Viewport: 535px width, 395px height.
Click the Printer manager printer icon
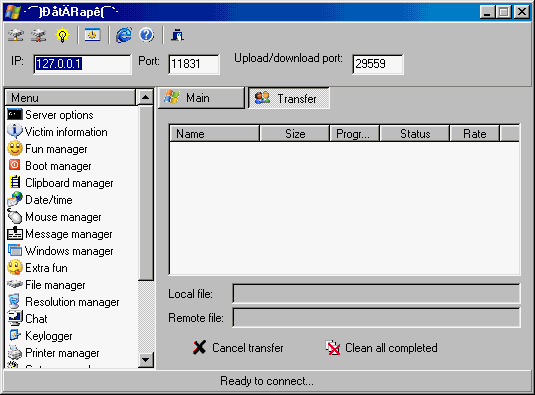(15, 352)
